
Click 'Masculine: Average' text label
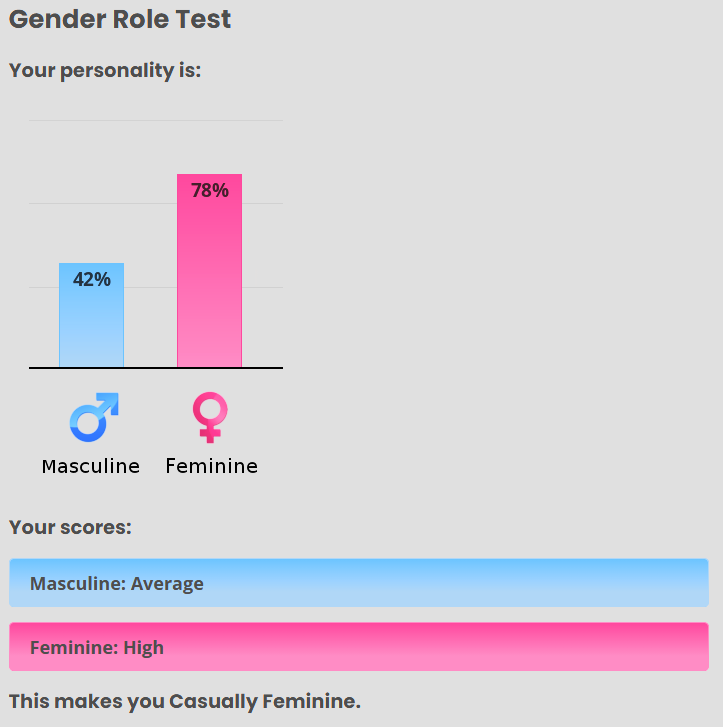click(x=117, y=583)
